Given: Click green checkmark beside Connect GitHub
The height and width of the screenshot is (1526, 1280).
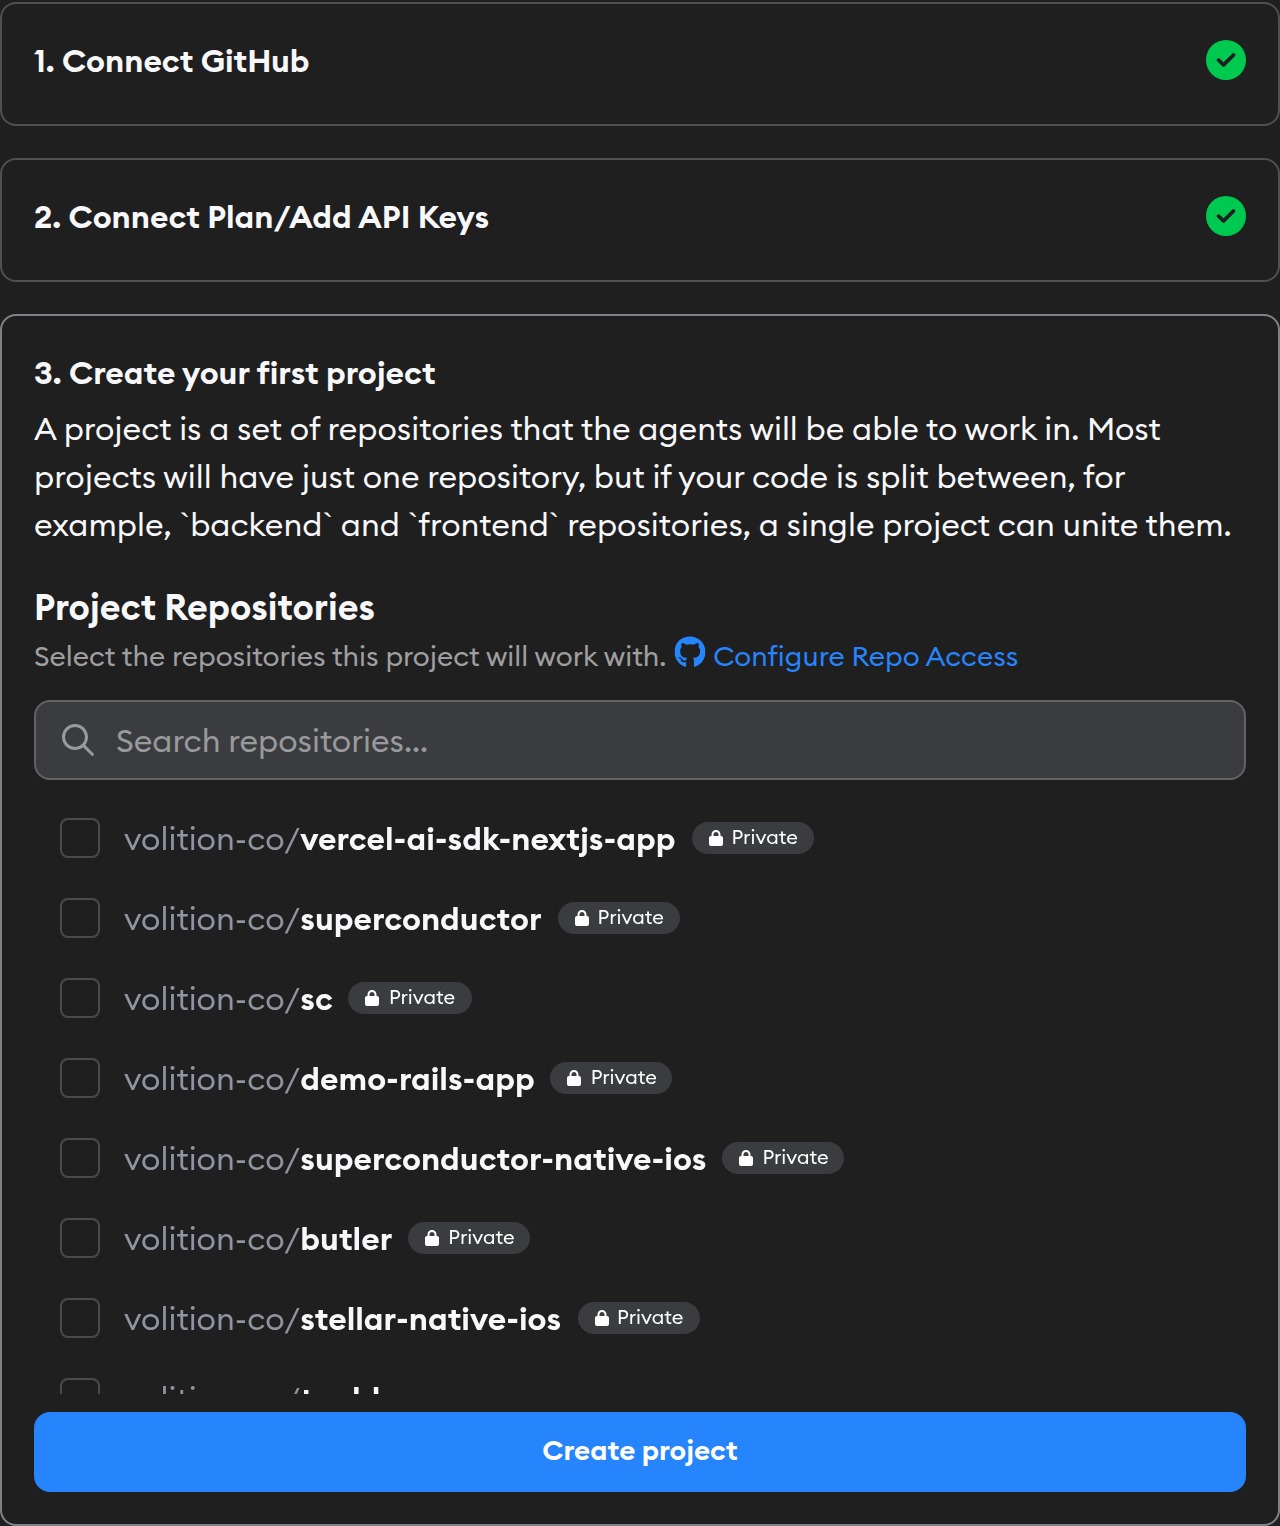Looking at the screenshot, I should coord(1225,60).
